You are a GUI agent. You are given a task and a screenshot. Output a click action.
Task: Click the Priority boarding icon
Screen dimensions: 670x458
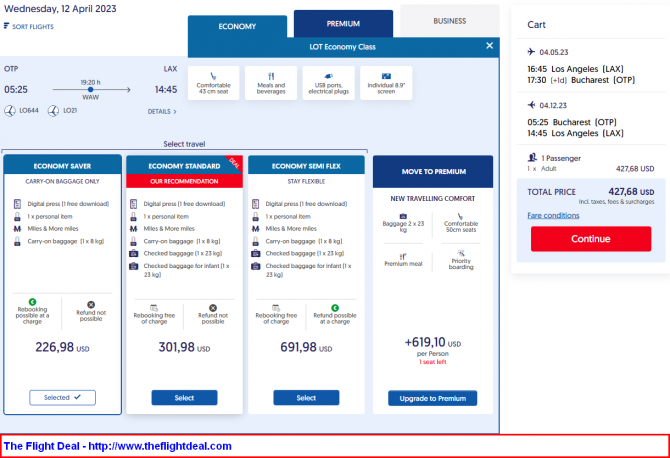pos(461,253)
